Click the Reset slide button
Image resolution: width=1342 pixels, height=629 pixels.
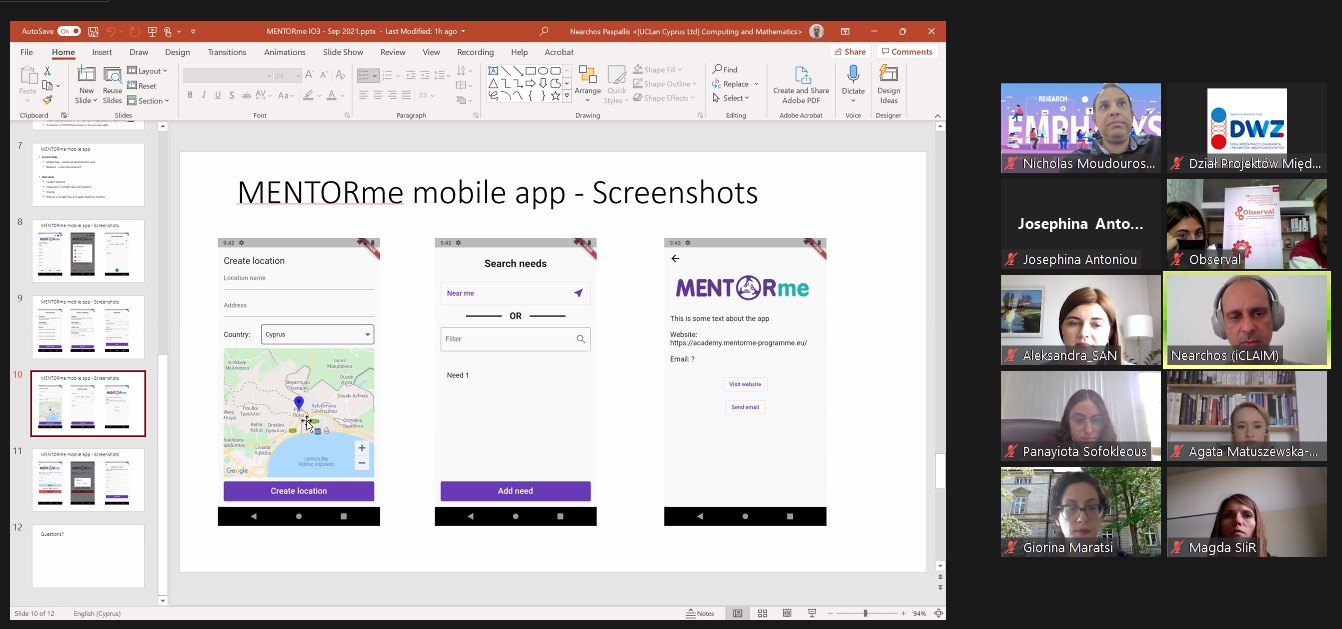(142, 86)
